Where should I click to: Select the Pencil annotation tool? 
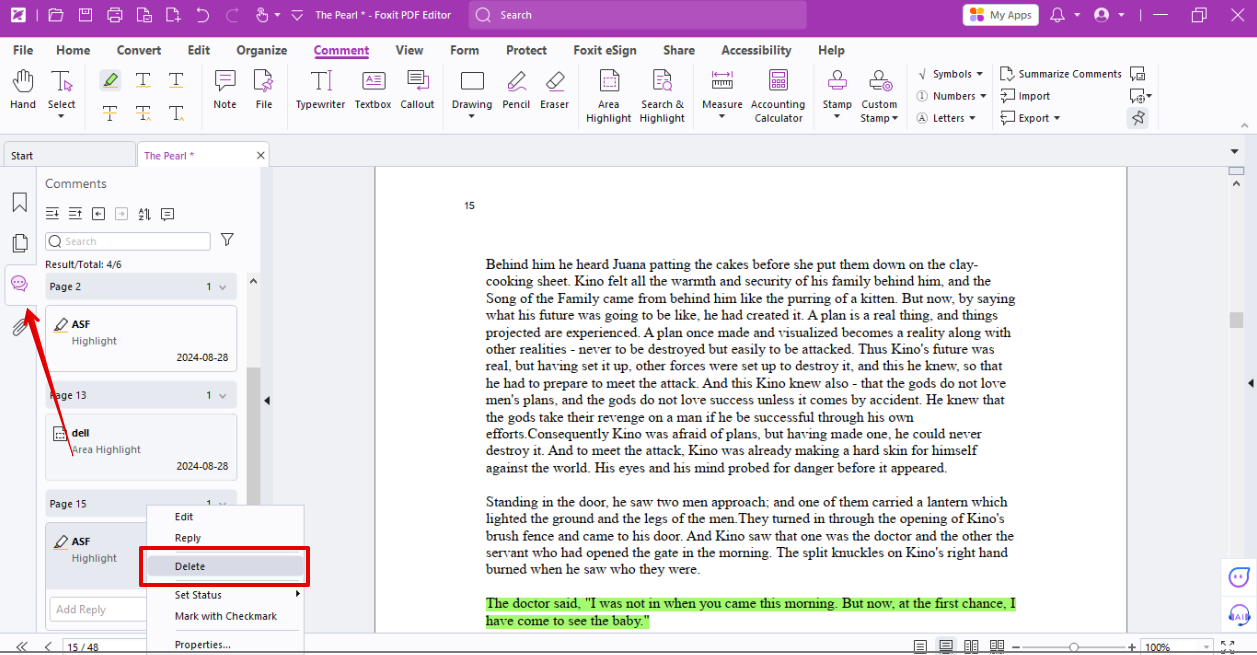coord(515,90)
